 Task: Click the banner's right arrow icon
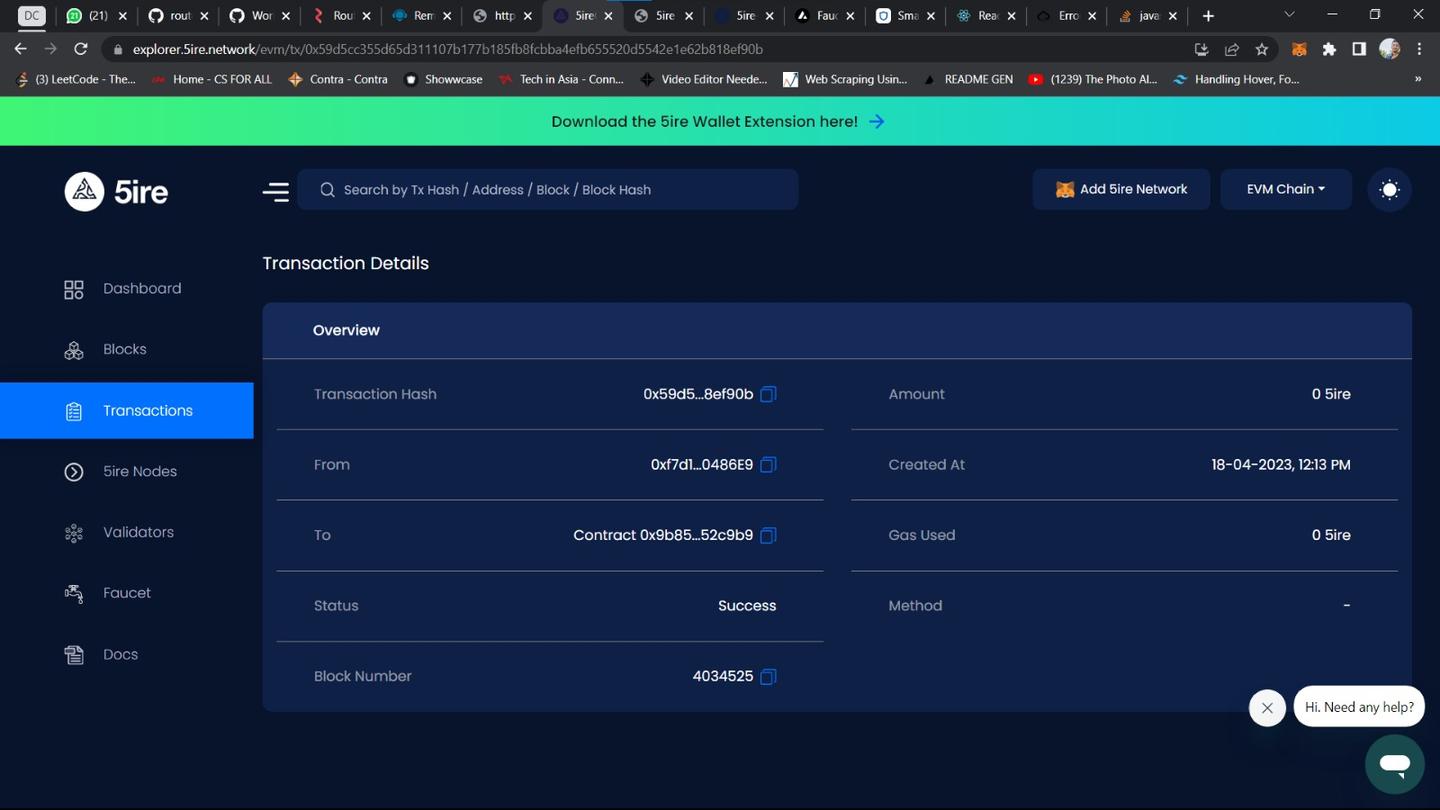tap(877, 121)
